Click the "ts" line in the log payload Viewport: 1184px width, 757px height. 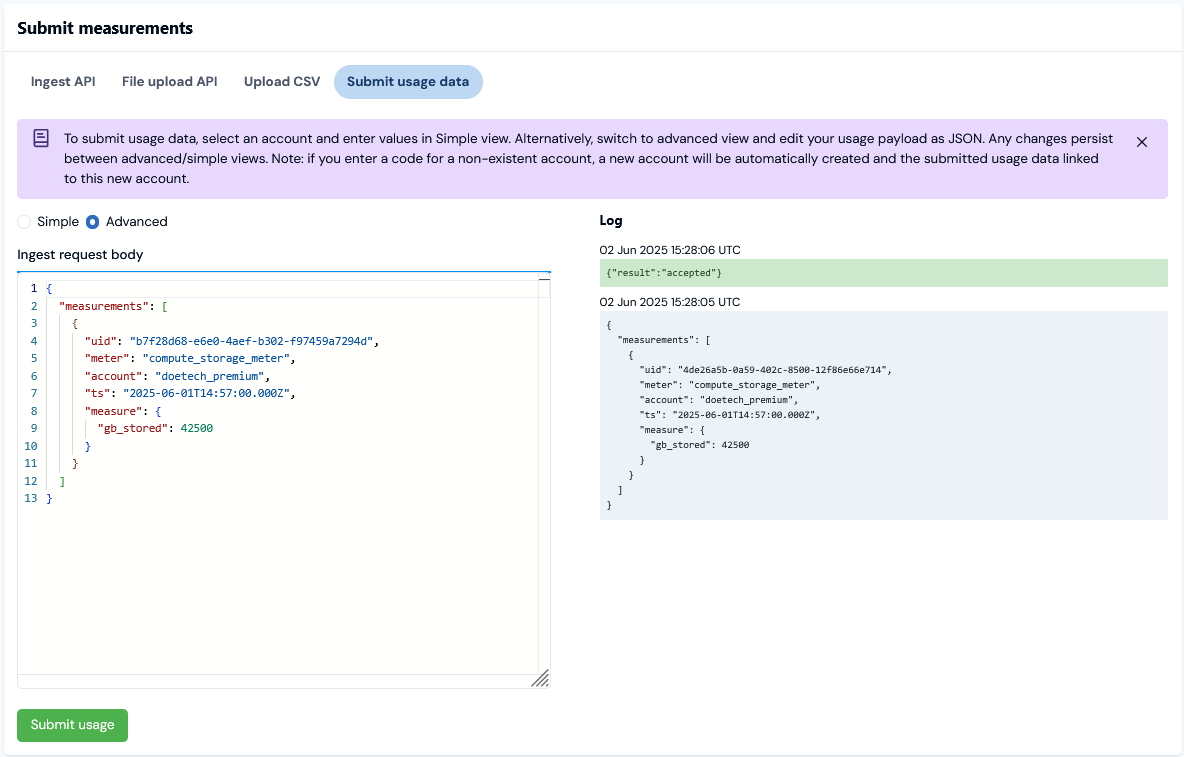click(x=729, y=415)
